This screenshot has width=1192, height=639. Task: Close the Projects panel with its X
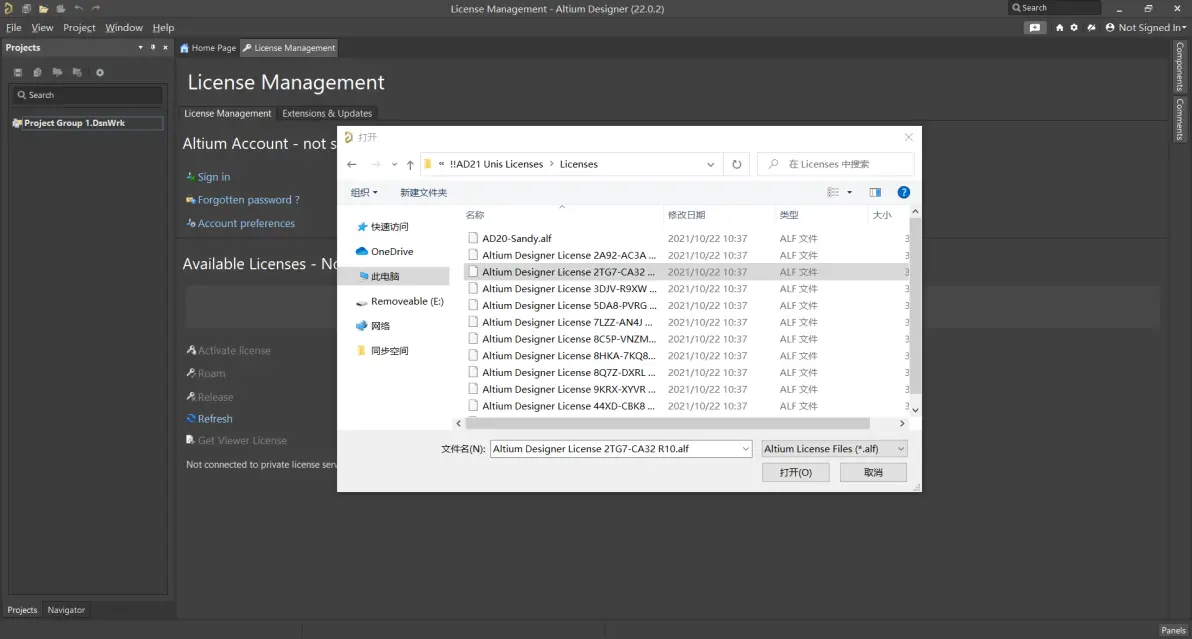165,47
